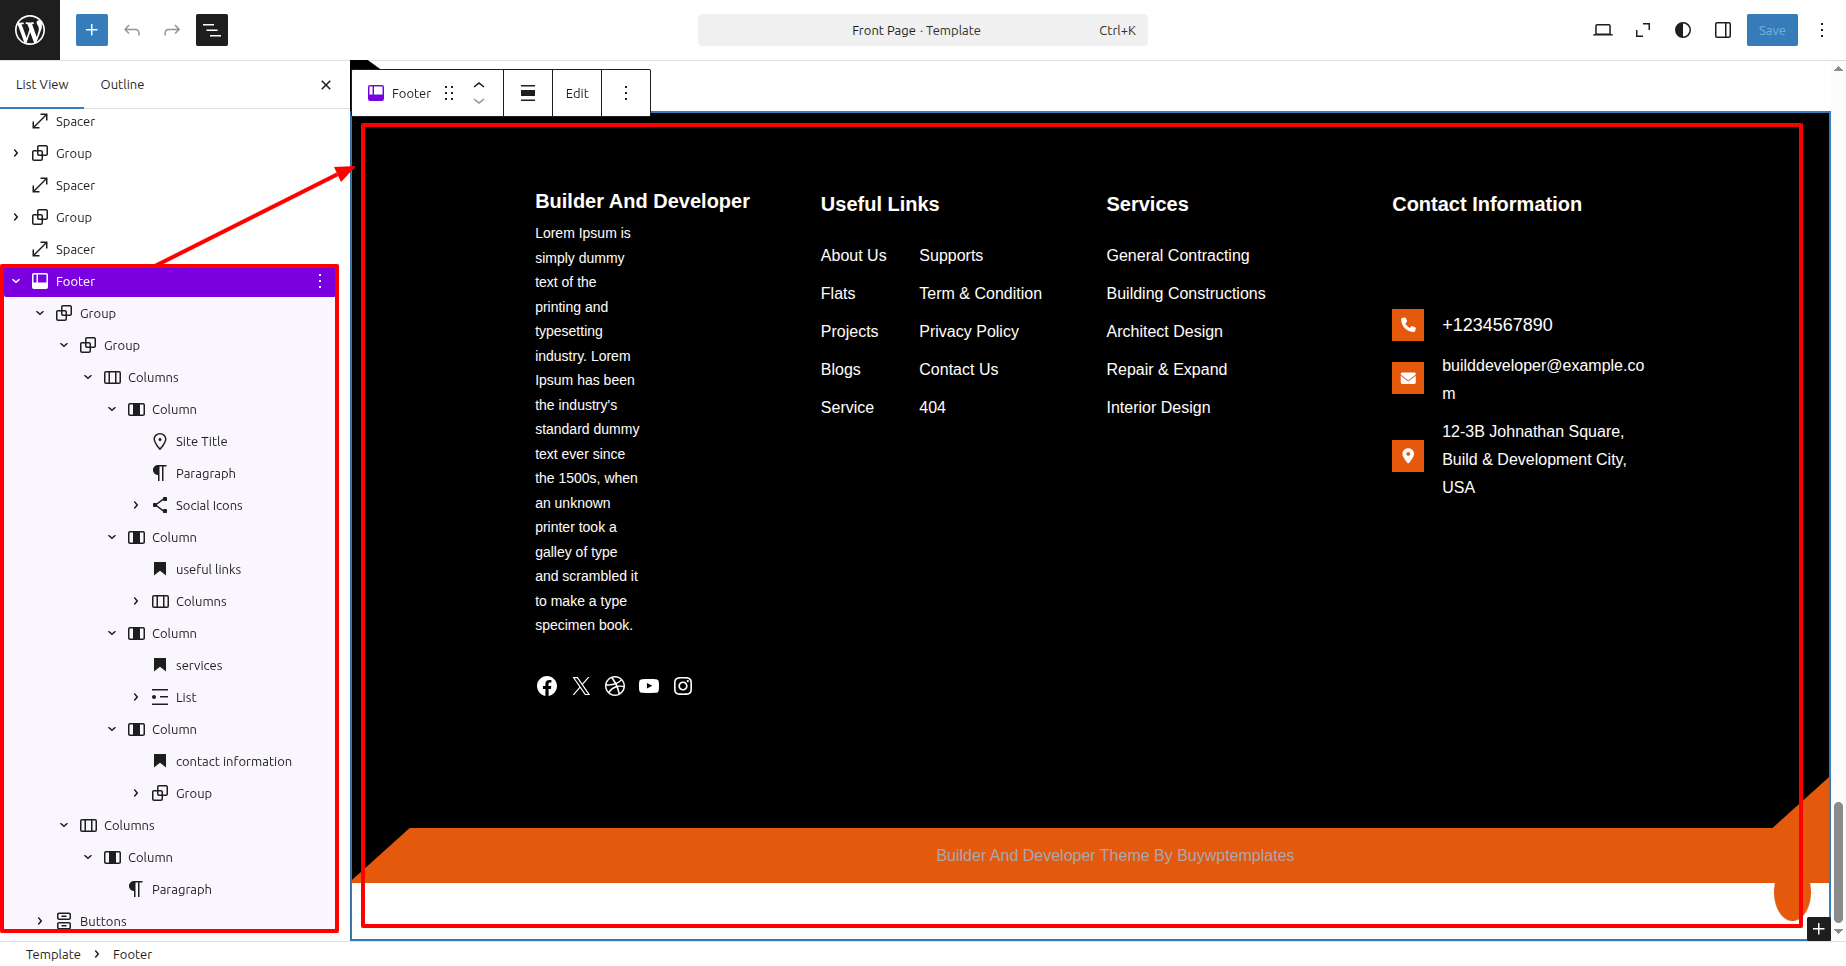This screenshot has height=966, width=1846.
Task: Click the orange phone icon swatch
Action: pyautogui.click(x=1407, y=325)
